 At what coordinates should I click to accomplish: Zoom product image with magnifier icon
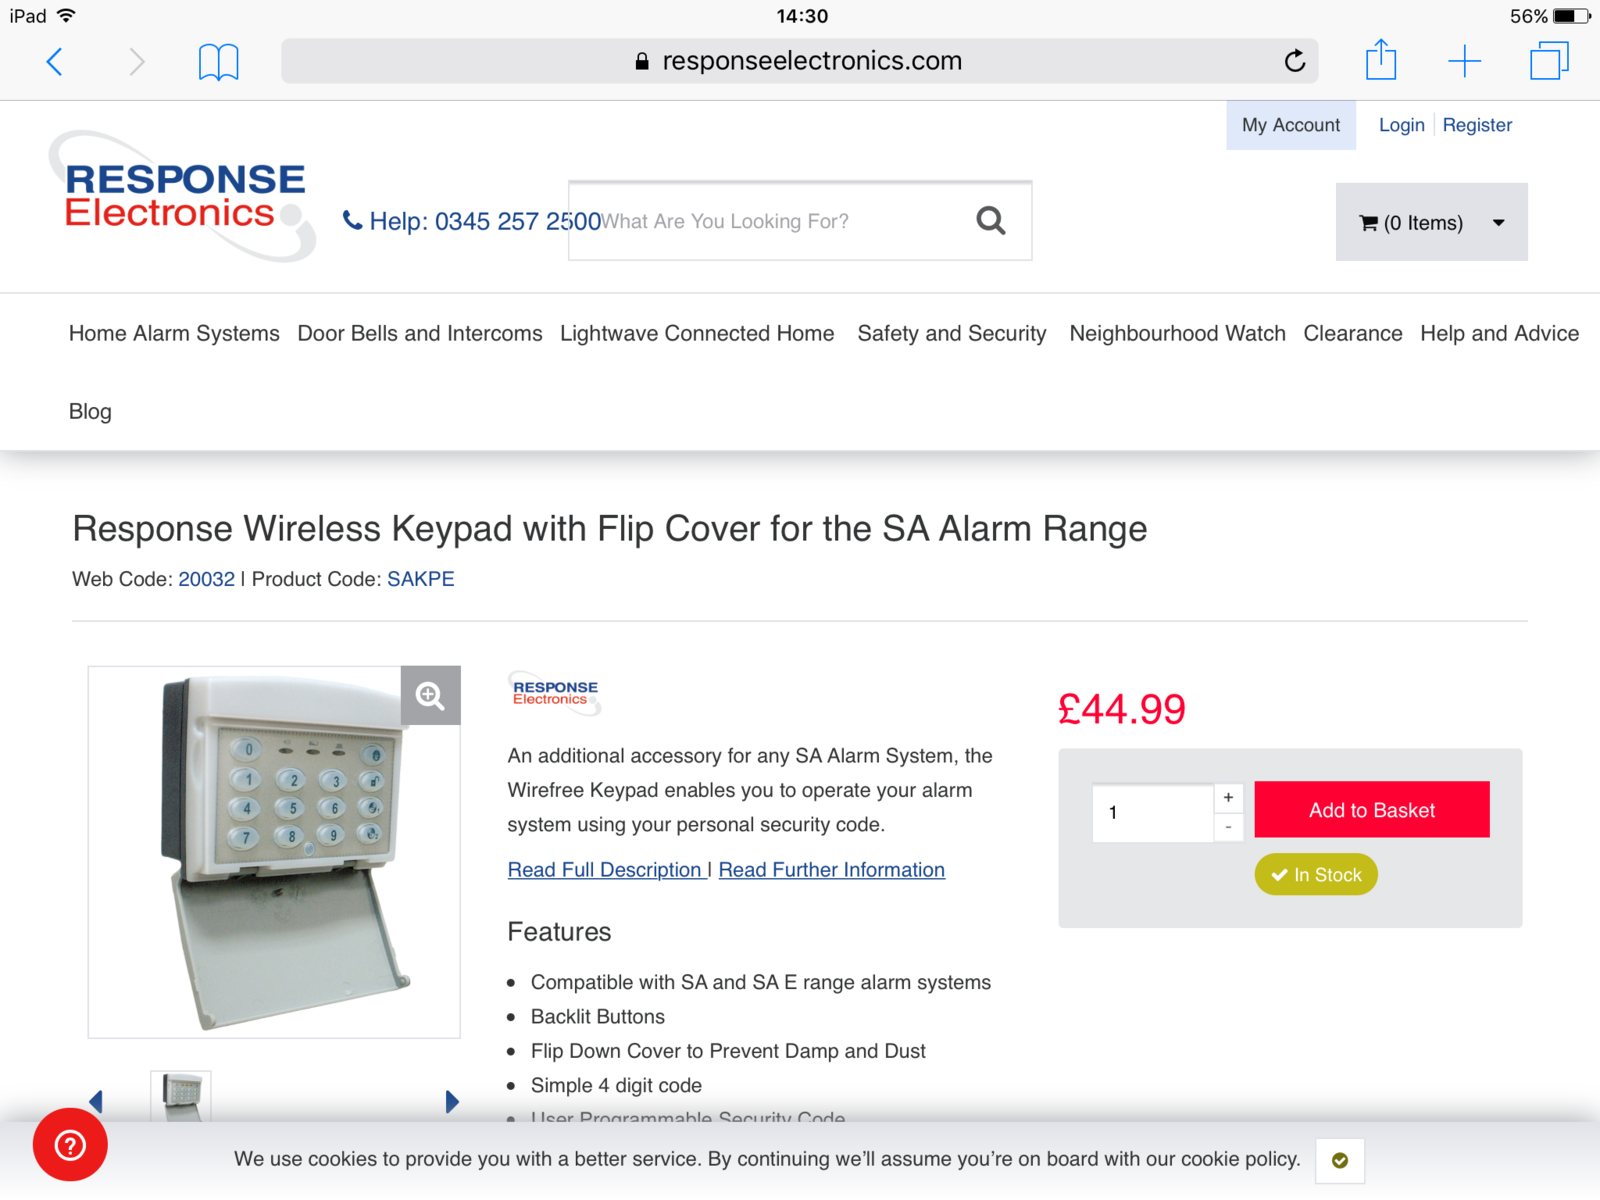click(x=431, y=695)
